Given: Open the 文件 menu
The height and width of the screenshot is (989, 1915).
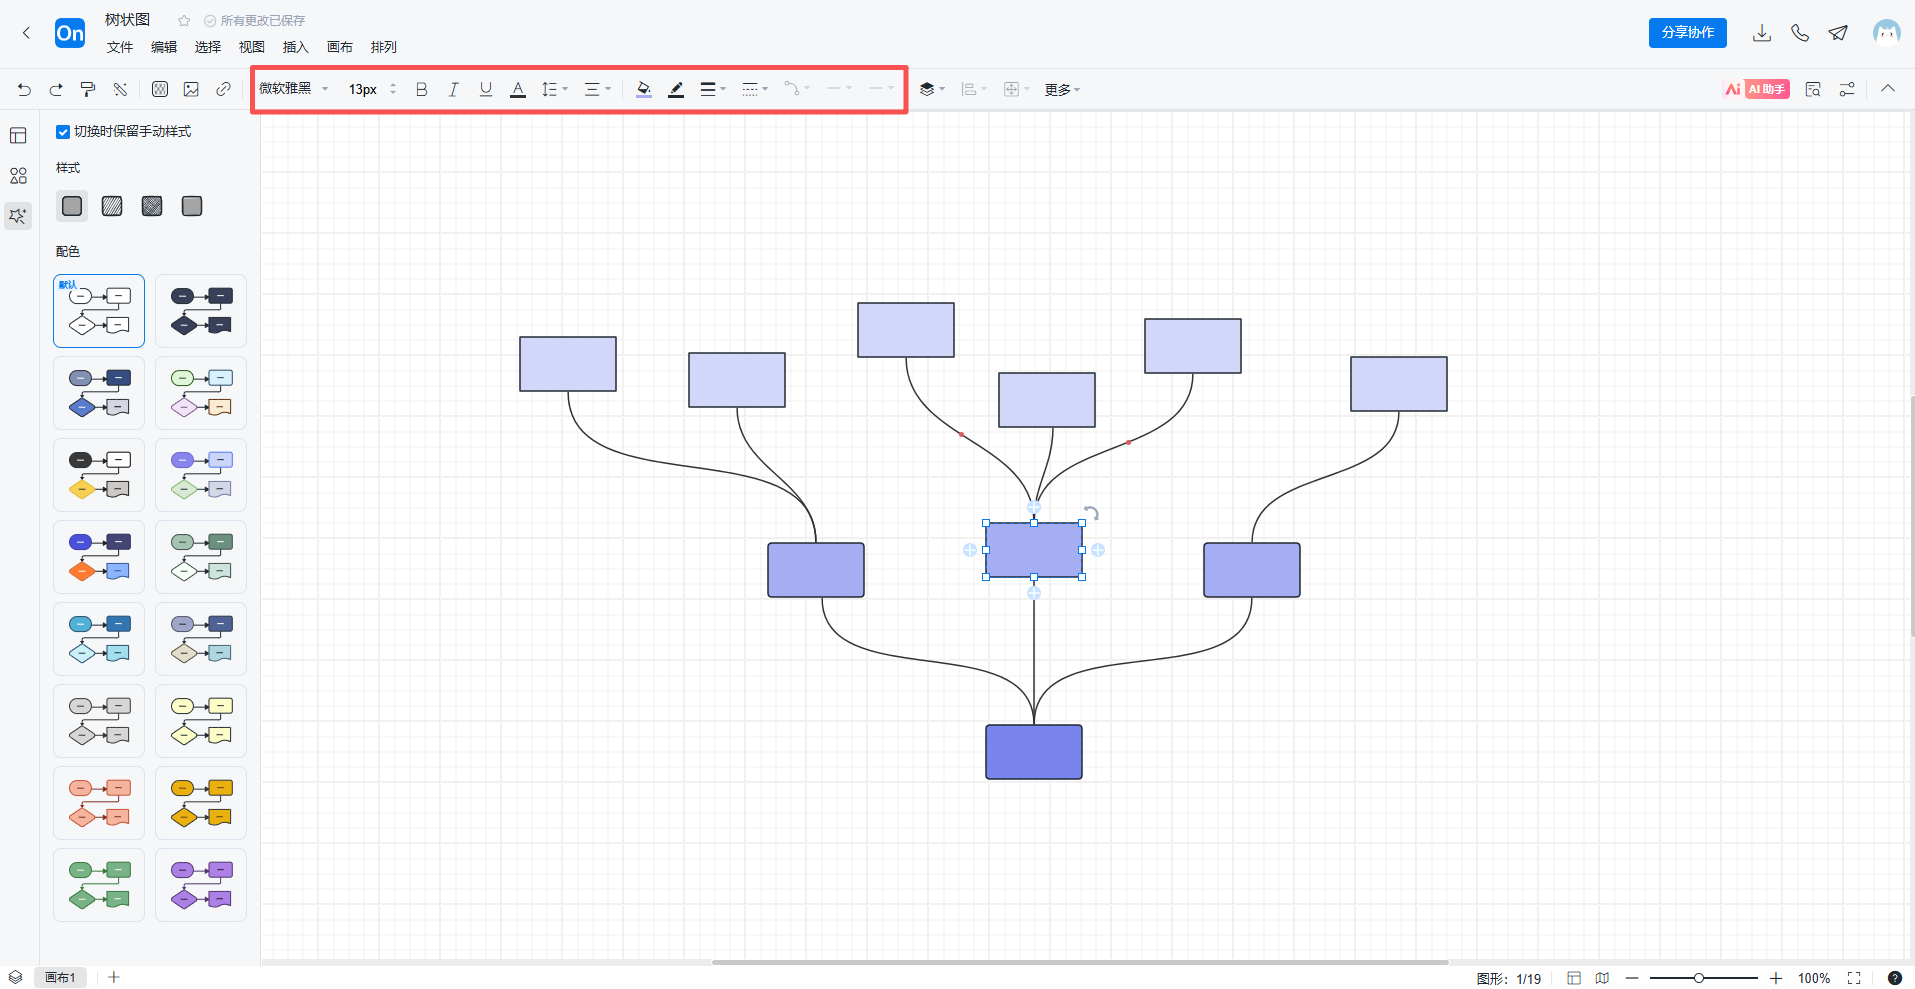Looking at the screenshot, I should coord(120,47).
